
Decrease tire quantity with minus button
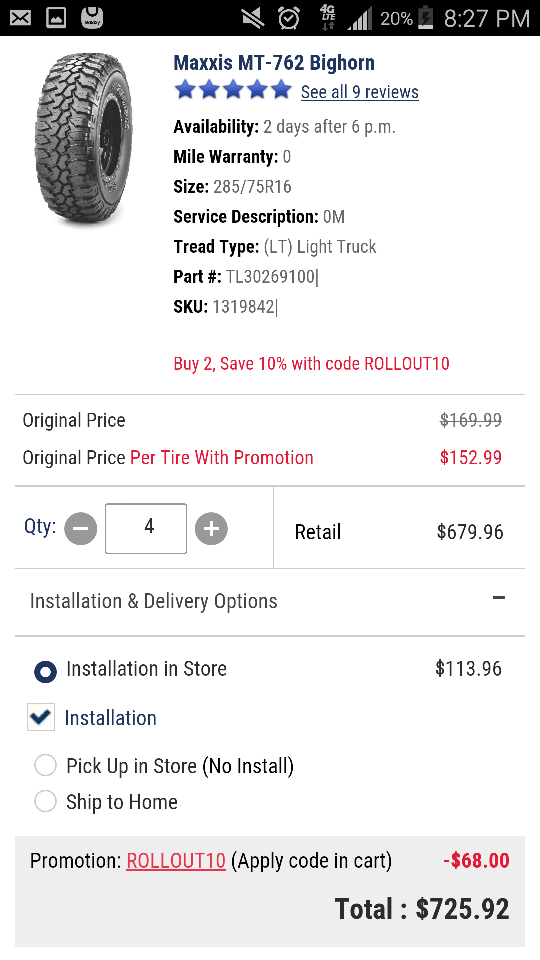(x=81, y=528)
